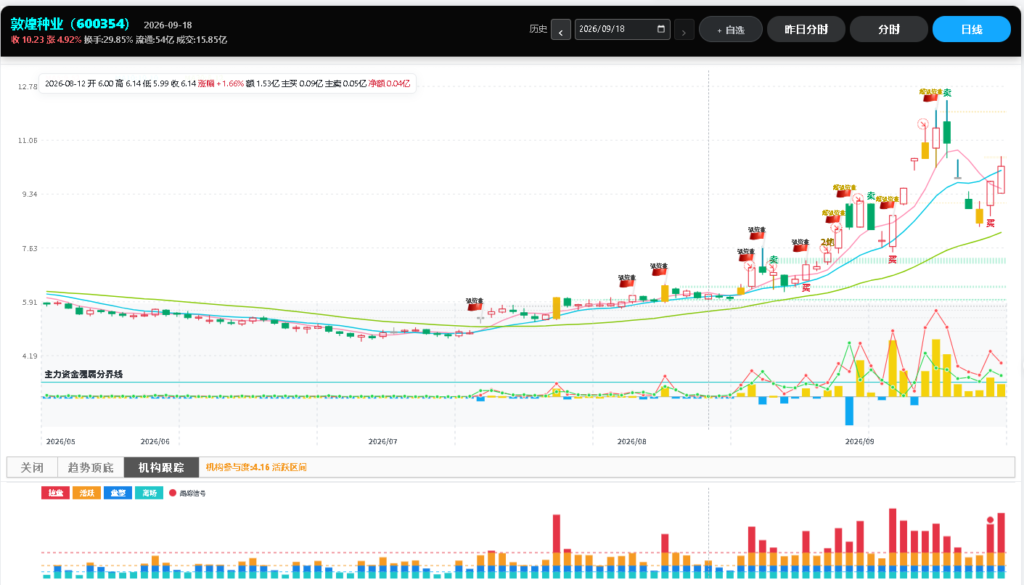
Task: Switch to the 趋势顶底 tab
Action: (91, 467)
